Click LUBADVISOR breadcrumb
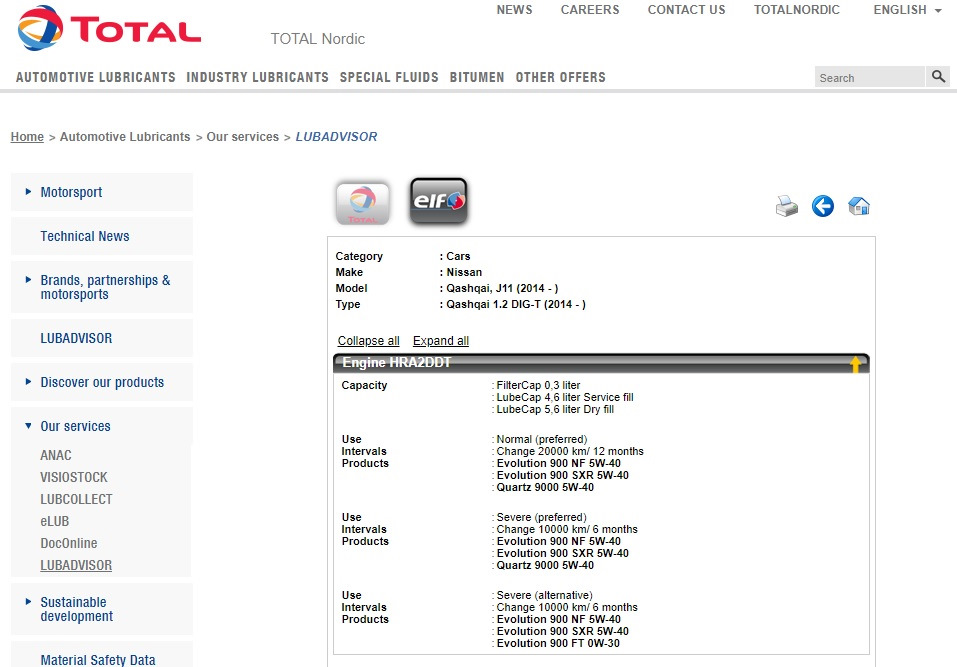Screen dimensions: 957x667 336,137
